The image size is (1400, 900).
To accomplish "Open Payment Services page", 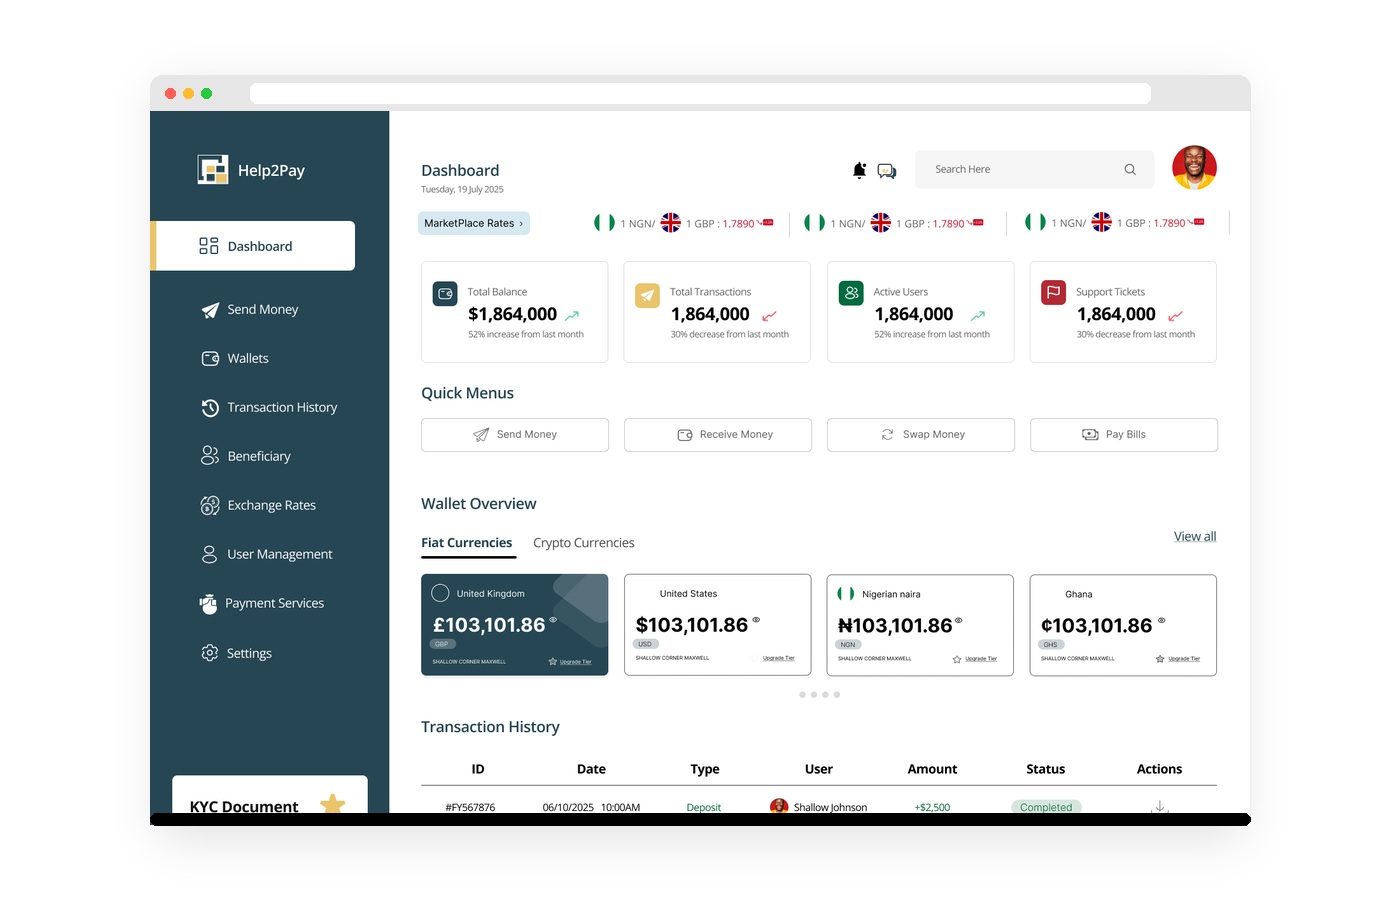I will (x=261, y=603).
